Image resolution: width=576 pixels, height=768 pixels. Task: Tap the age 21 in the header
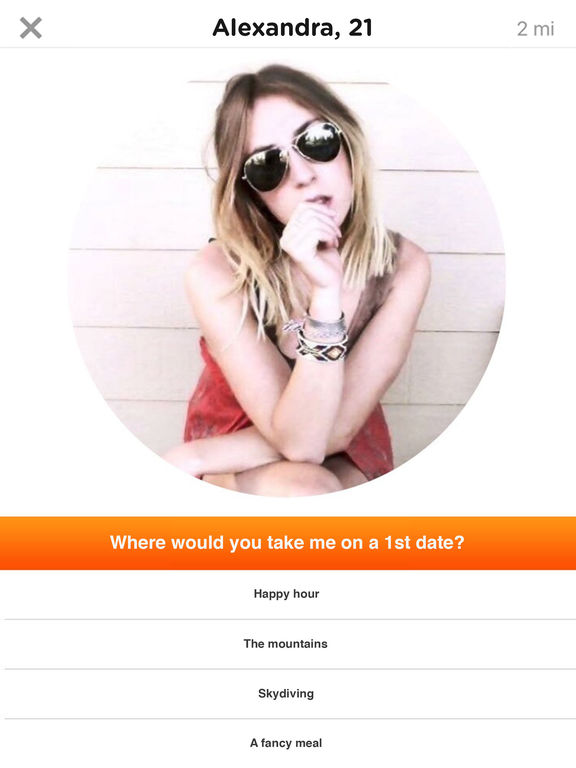point(360,28)
